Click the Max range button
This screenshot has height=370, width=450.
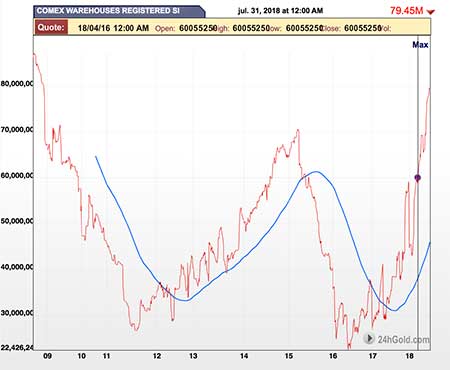pos(420,45)
